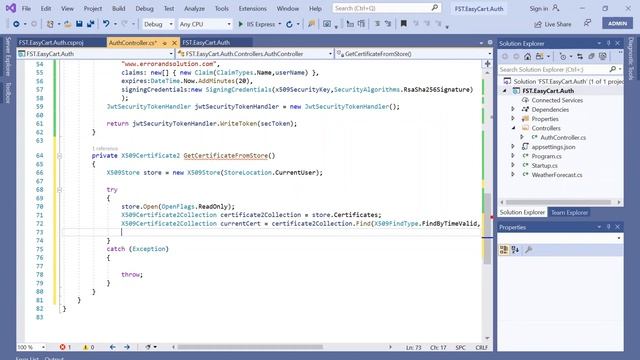
Task: Select WeatherForecast.cs in Solution Explorer
Action: tap(557, 175)
